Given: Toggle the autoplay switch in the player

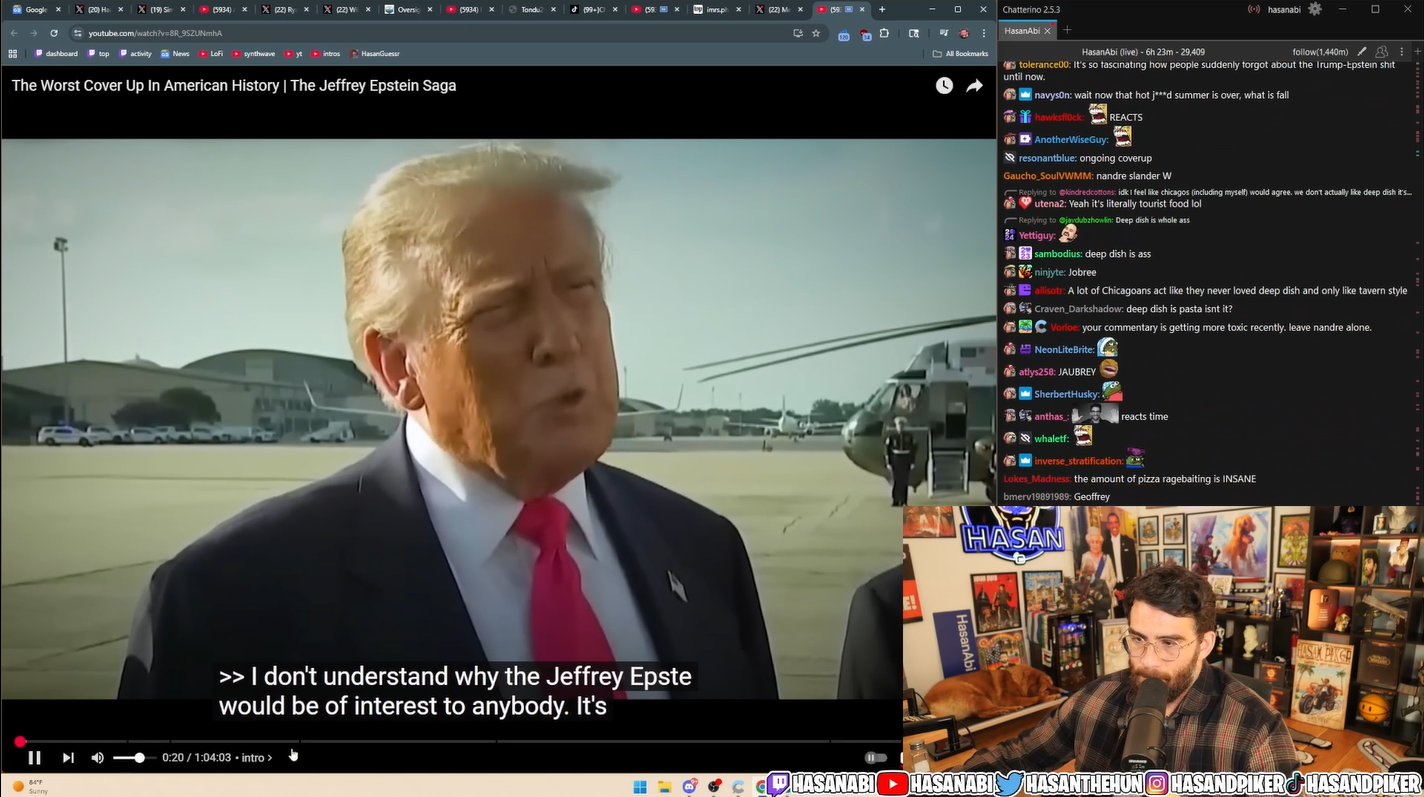Looking at the screenshot, I should point(874,758).
